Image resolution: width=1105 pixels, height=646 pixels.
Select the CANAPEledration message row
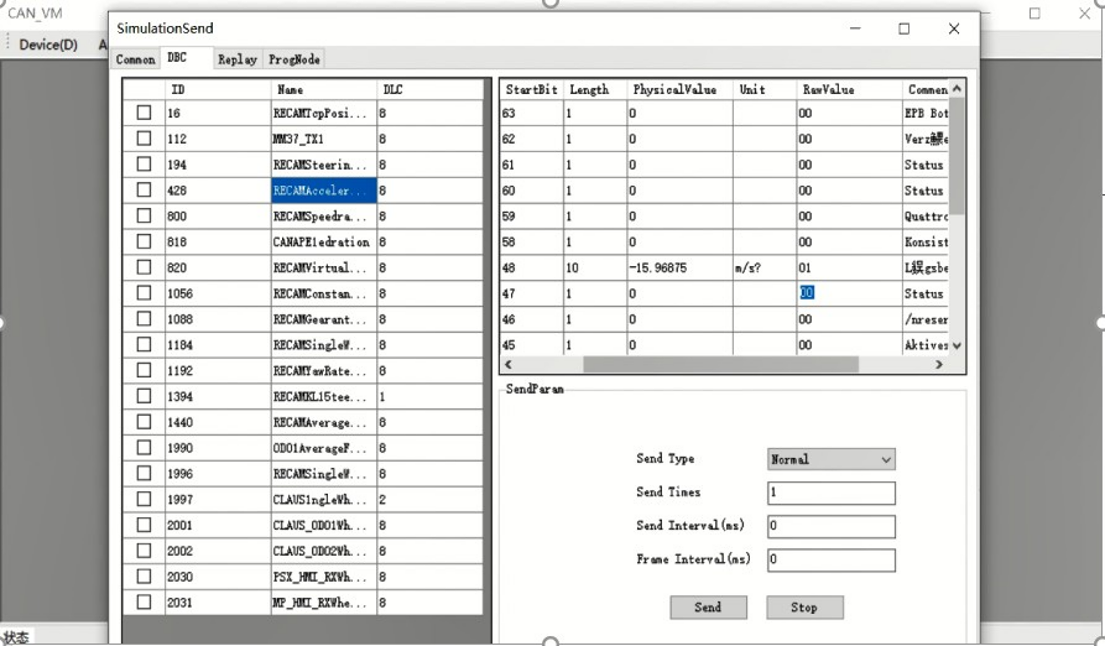coord(321,242)
